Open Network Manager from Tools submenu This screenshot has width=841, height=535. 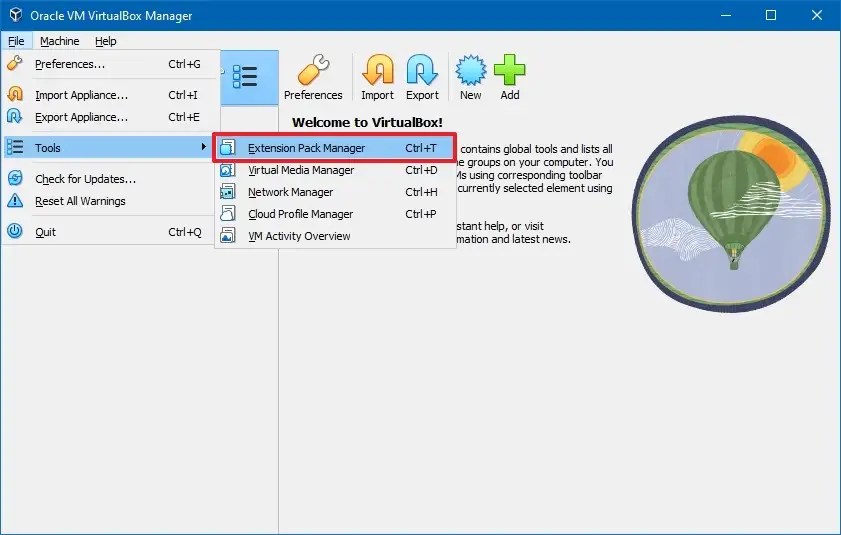click(x=335, y=192)
